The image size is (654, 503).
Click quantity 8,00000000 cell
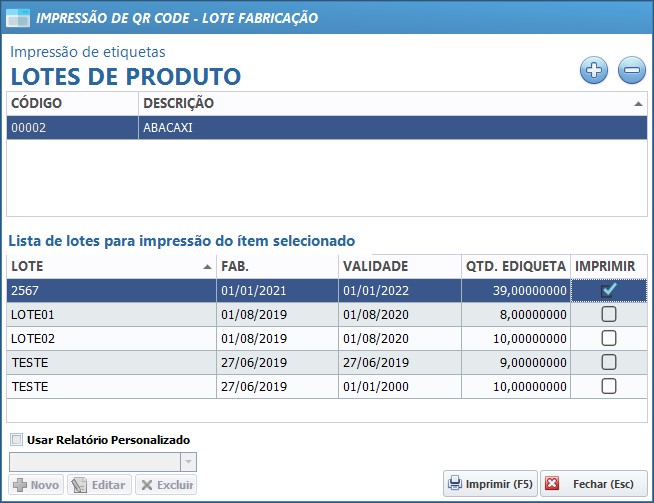[516, 314]
